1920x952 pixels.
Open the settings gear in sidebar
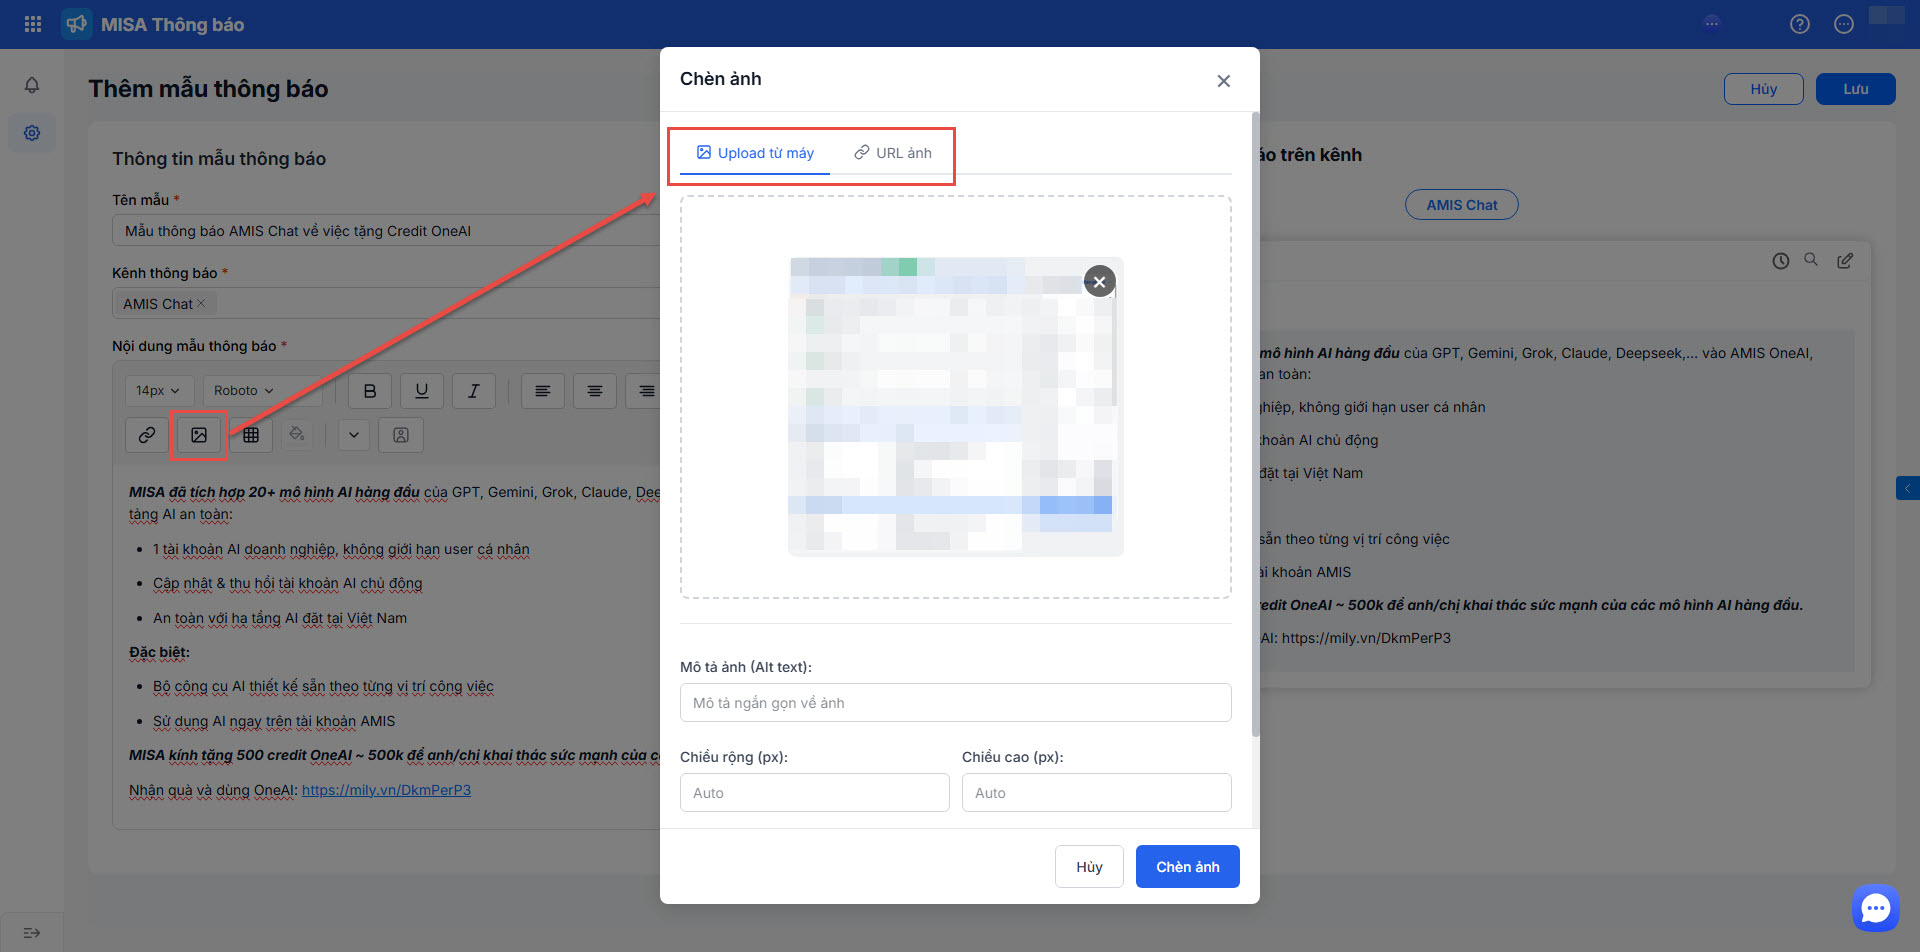click(x=32, y=133)
